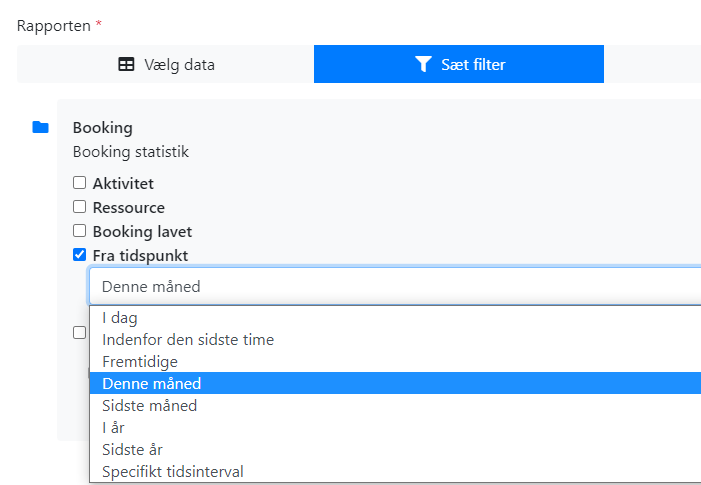Select Indenfor den sidste time

click(395, 340)
